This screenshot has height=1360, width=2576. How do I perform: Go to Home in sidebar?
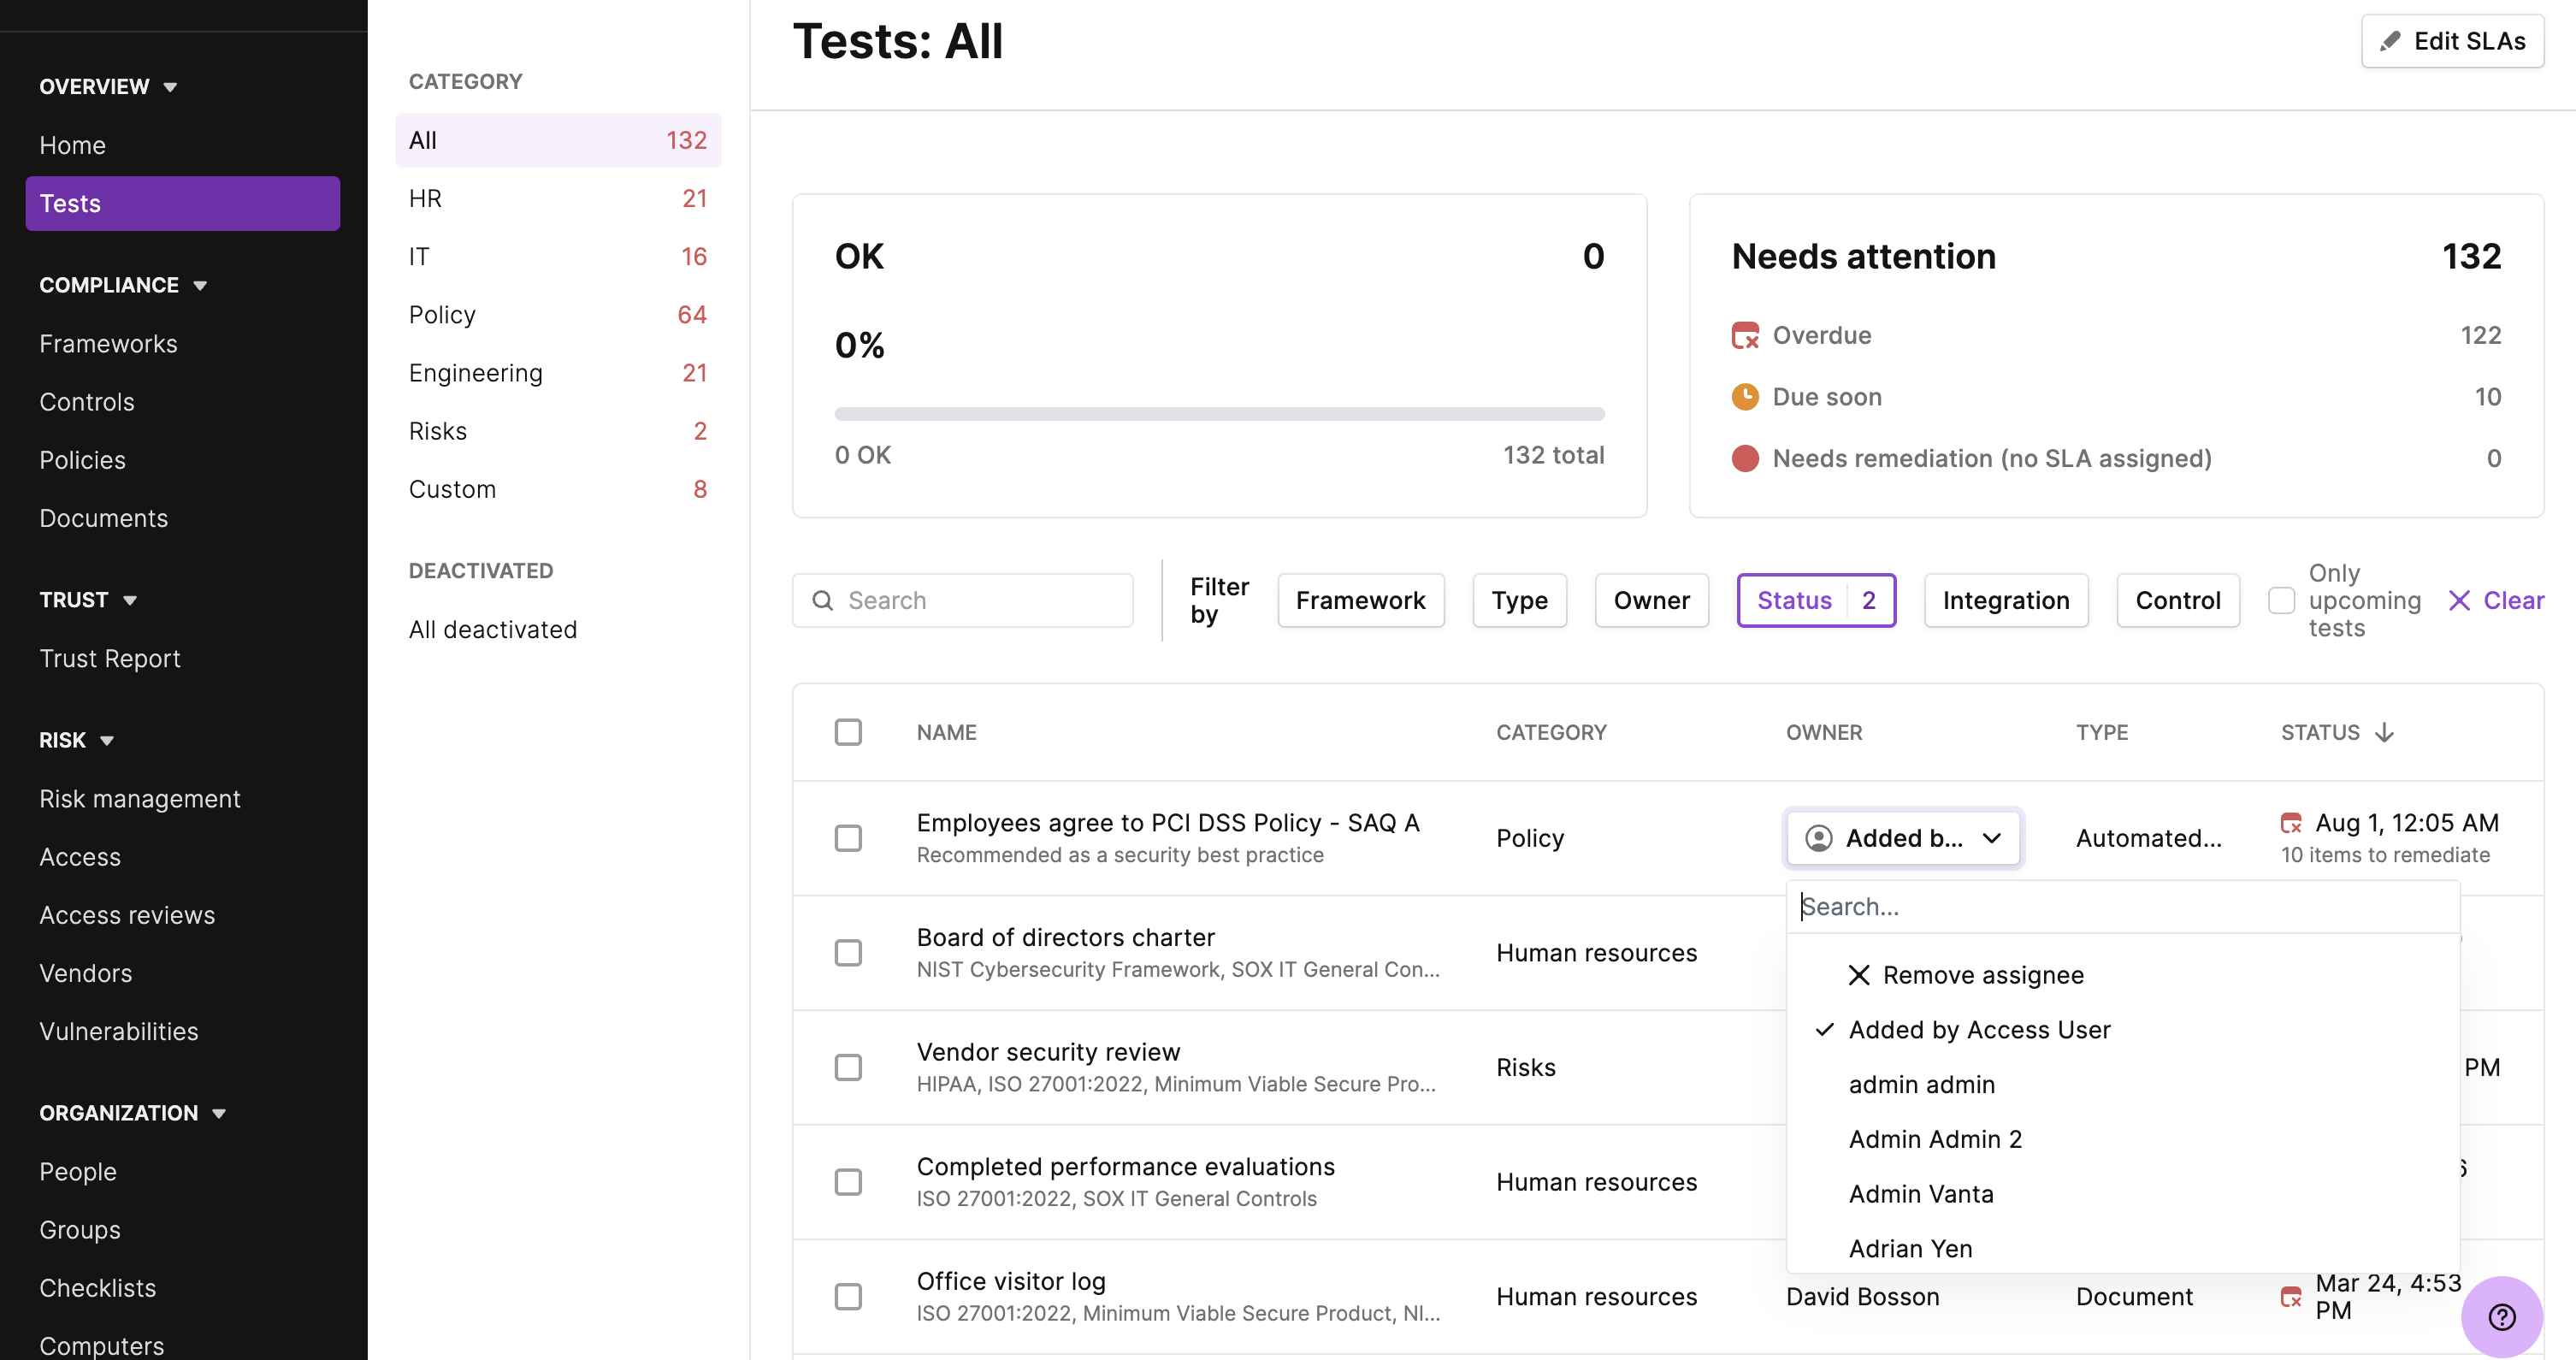[72, 145]
